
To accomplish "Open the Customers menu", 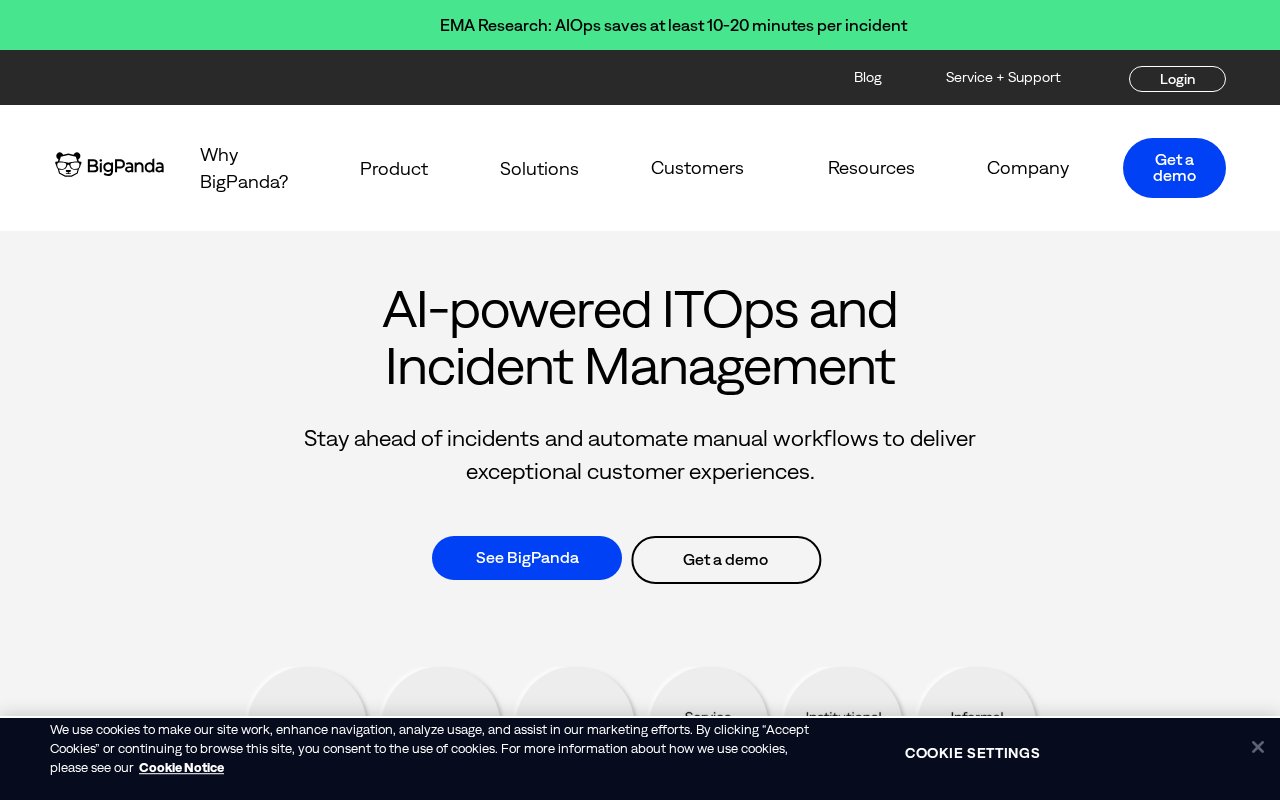I will tap(697, 168).
